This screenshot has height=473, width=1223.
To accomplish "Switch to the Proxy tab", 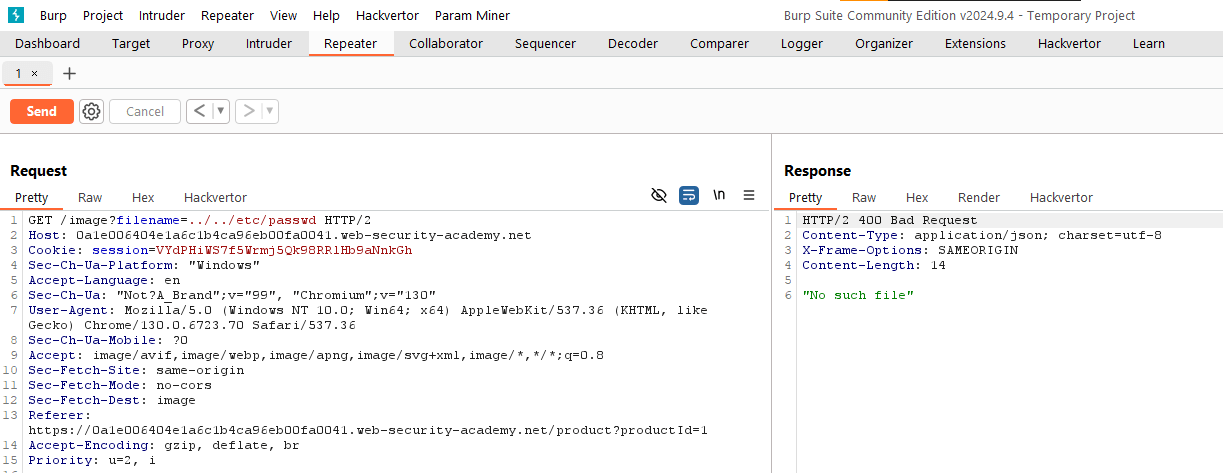I will point(198,44).
